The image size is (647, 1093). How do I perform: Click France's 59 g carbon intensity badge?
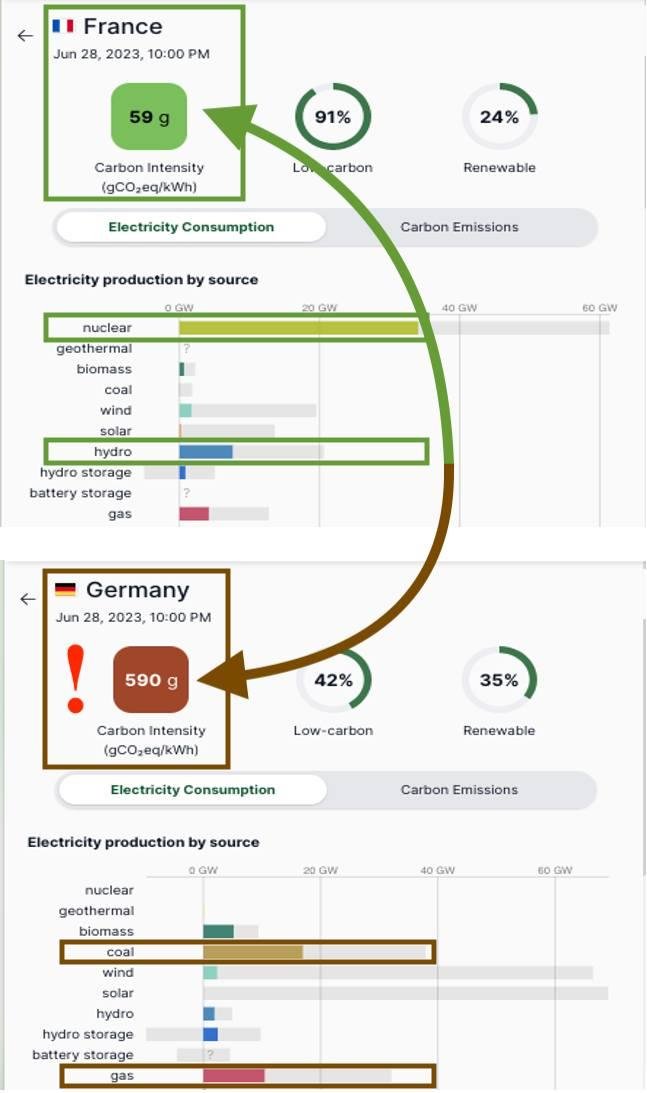[149, 117]
